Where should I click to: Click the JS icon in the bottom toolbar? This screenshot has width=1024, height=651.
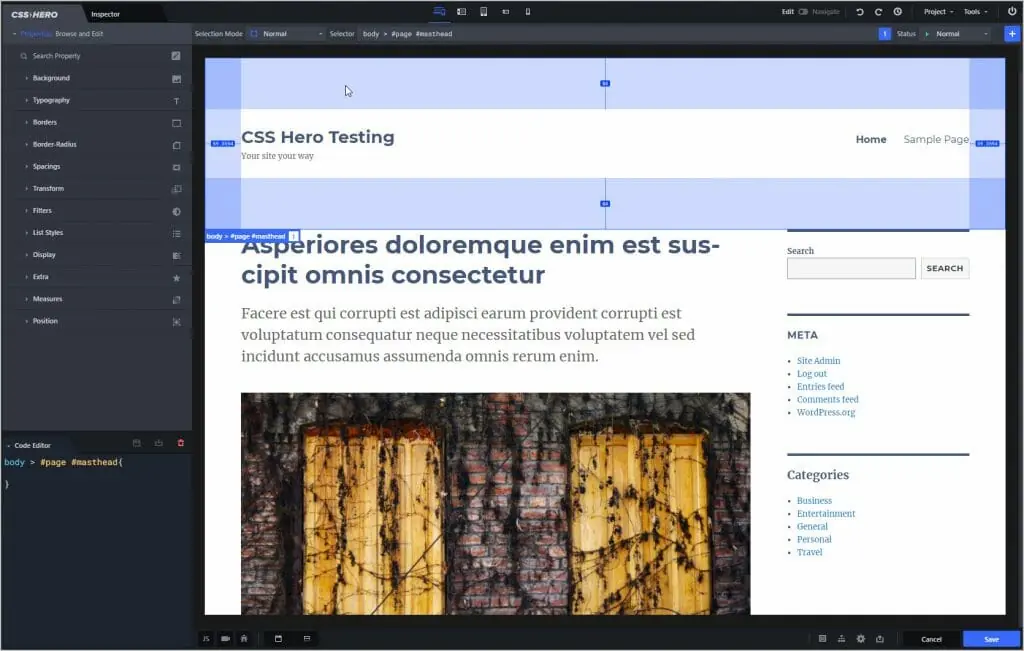(206, 638)
